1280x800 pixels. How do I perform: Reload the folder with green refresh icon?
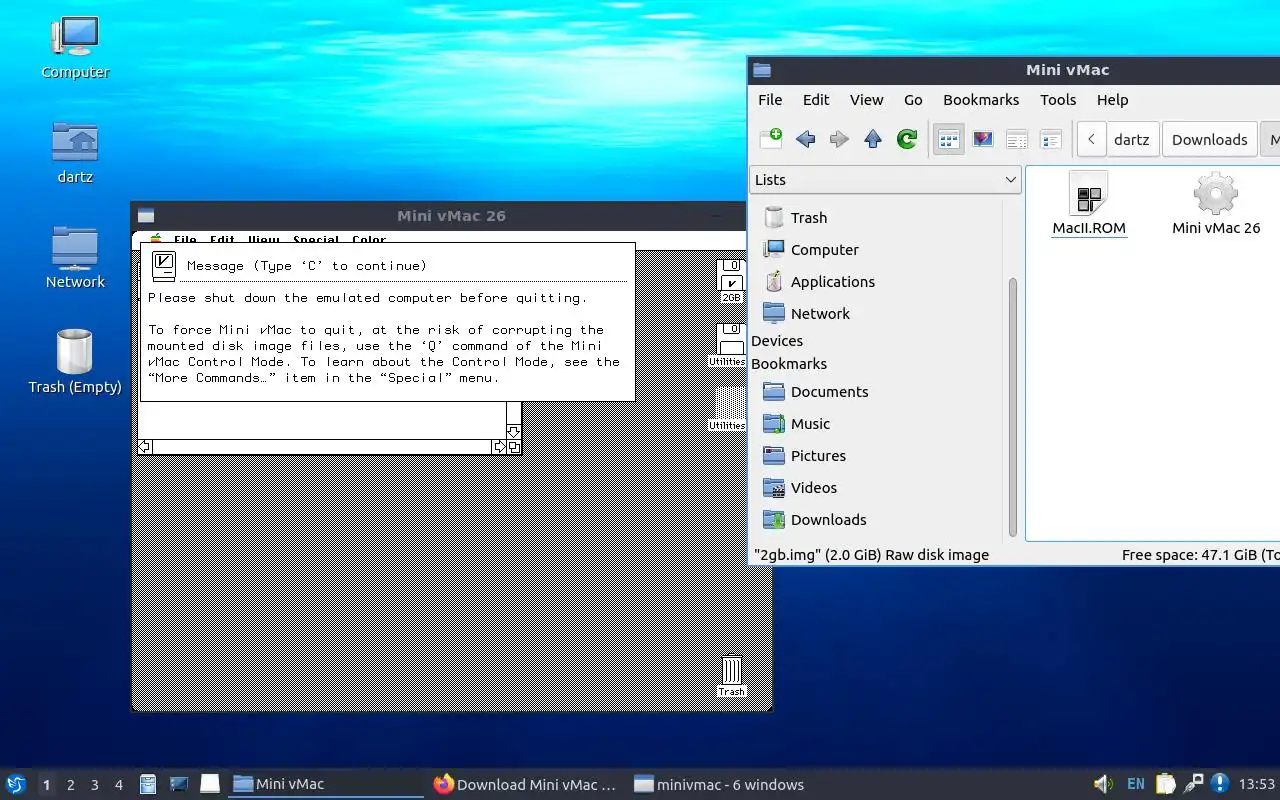tap(907, 139)
